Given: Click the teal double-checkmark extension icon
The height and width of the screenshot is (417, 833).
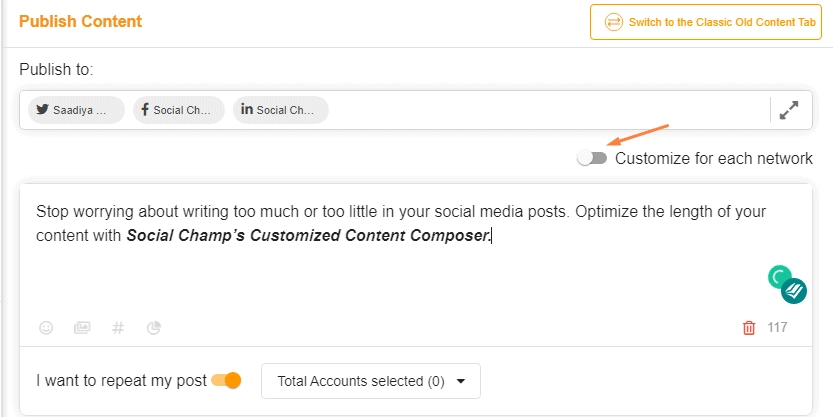Looking at the screenshot, I should (x=795, y=291).
